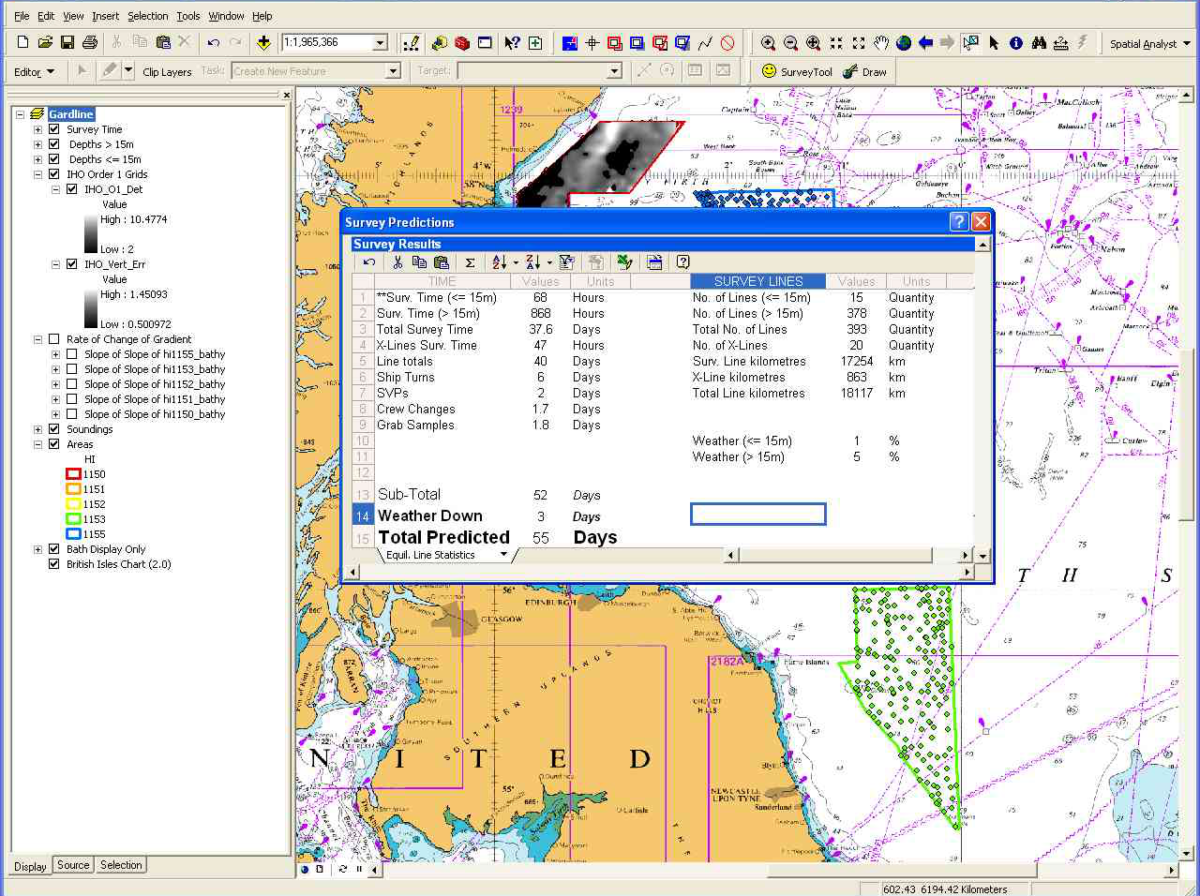
Task: Switch to the Selection tab in table of contents
Action: [121, 865]
